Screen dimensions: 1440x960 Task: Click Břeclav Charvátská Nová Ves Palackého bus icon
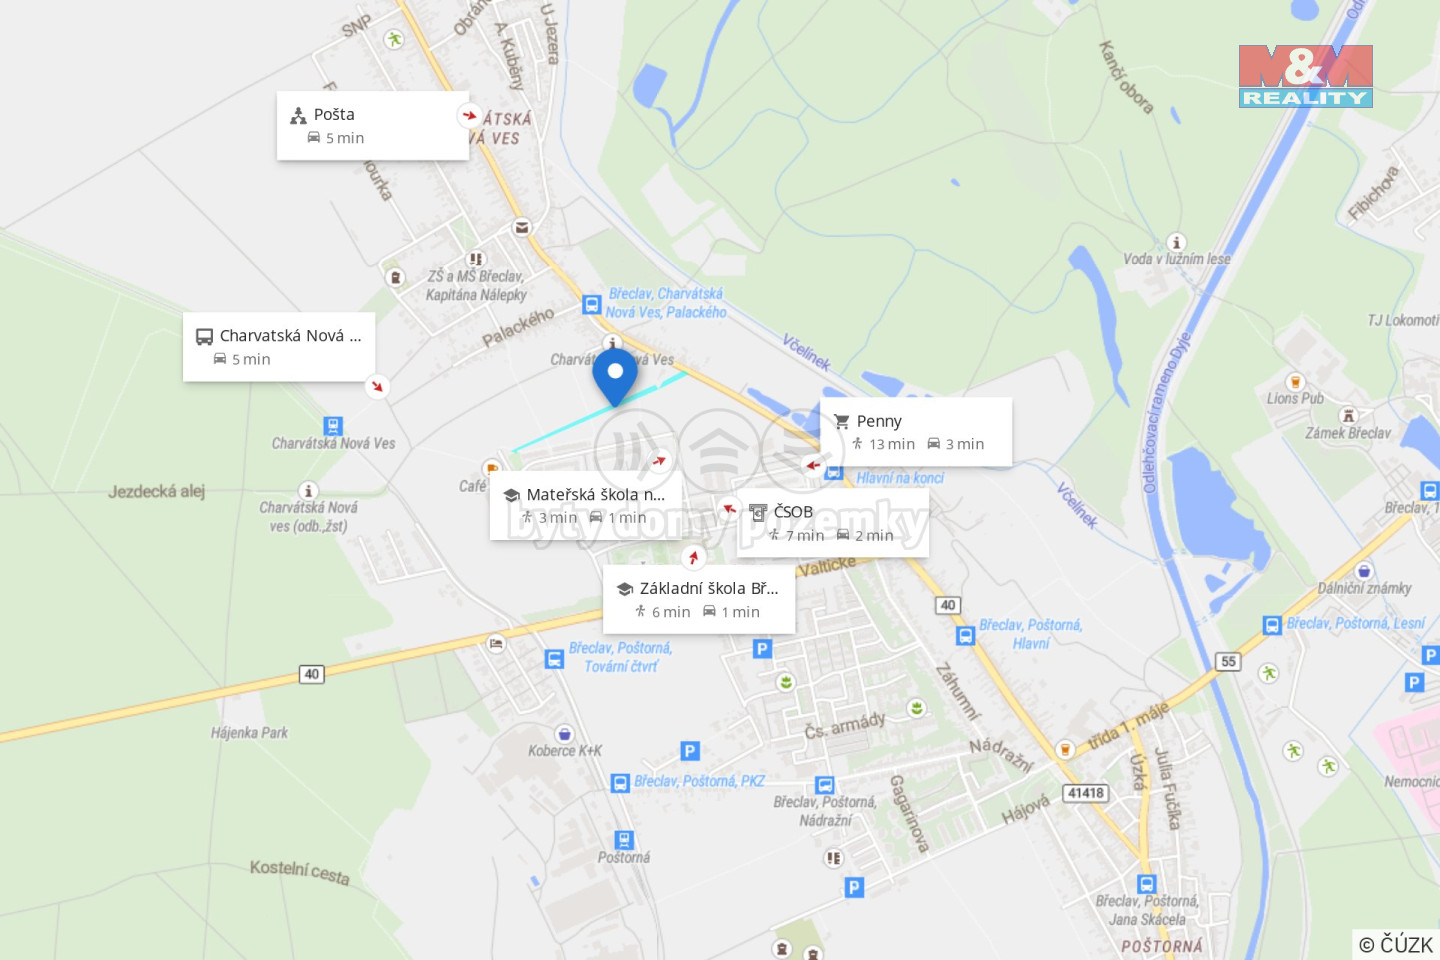[592, 304]
